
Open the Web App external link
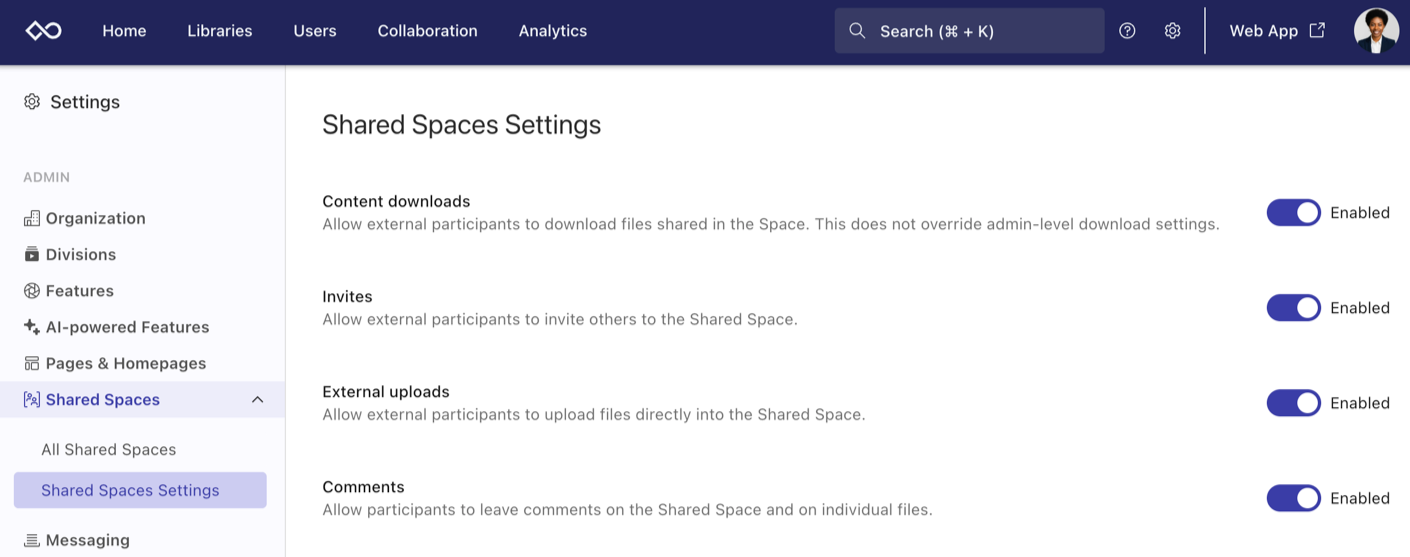click(x=1277, y=31)
